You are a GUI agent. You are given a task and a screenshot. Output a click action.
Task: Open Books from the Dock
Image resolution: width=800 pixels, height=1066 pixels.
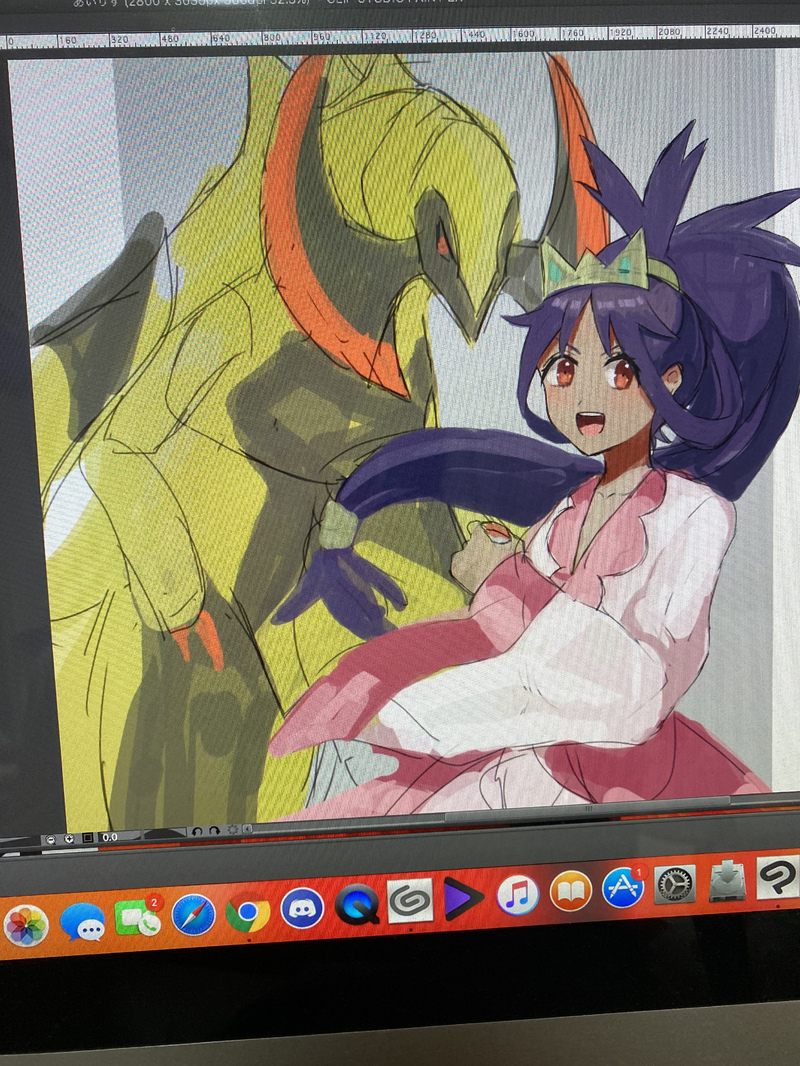(x=570, y=891)
